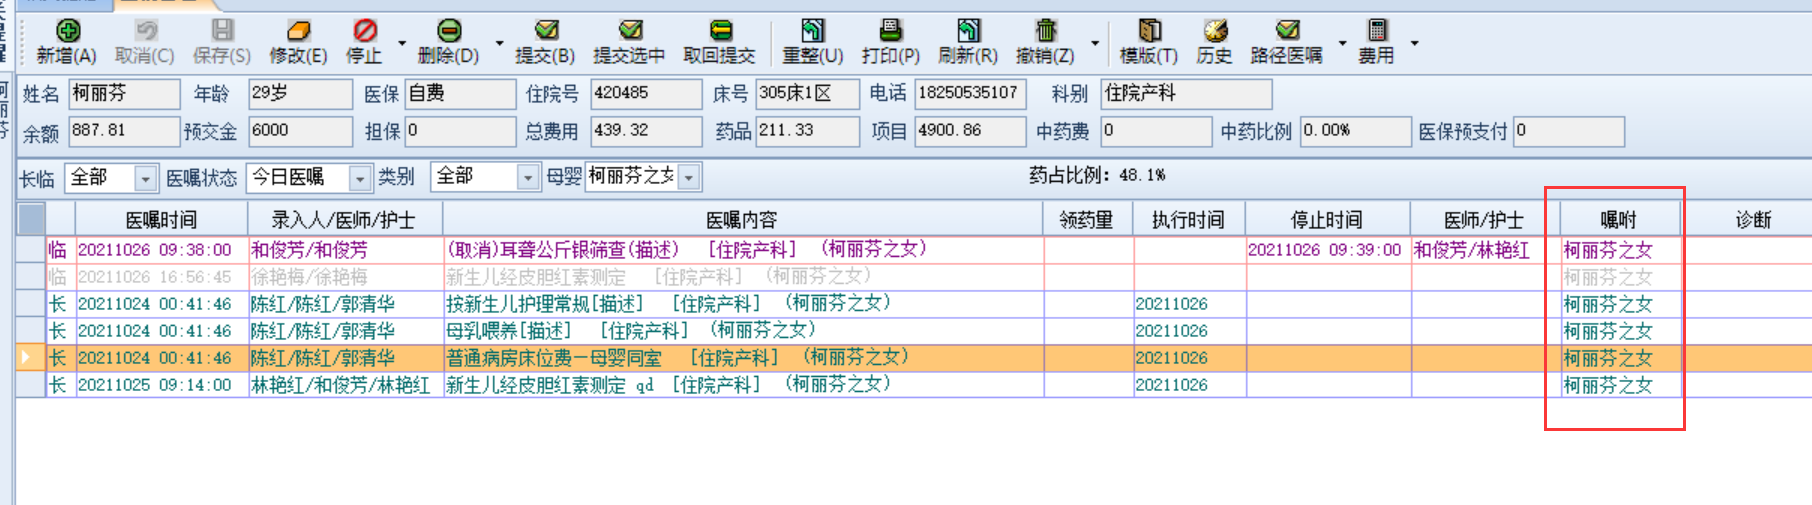Open the 费用 fees calculator icon
The height and width of the screenshot is (505, 1812).
click(x=1377, y=31)
